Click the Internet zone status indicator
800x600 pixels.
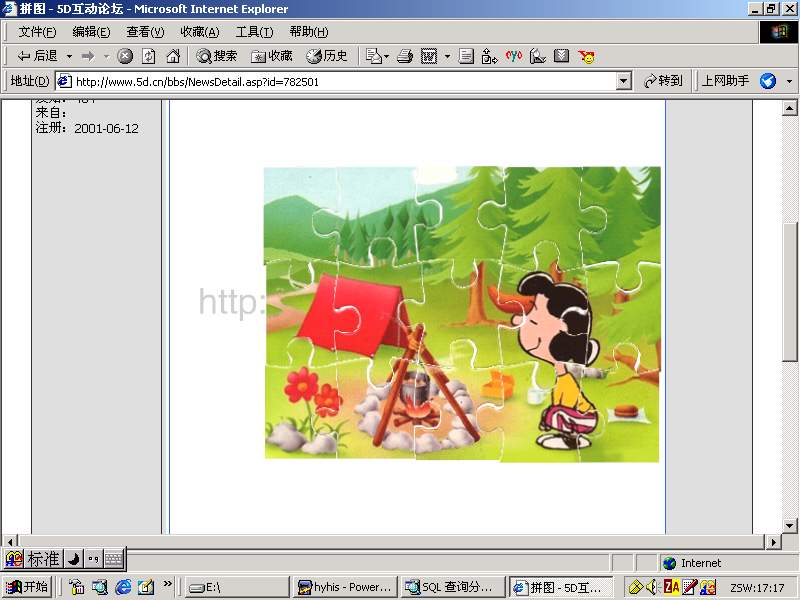(x=692, y=563)
